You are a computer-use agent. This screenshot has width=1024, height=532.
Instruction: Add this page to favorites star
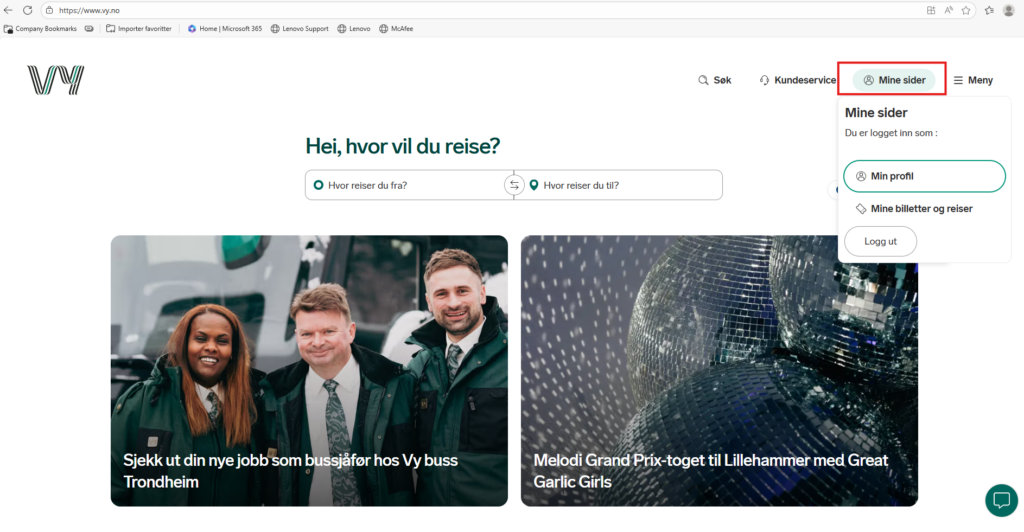coord(966,10)
